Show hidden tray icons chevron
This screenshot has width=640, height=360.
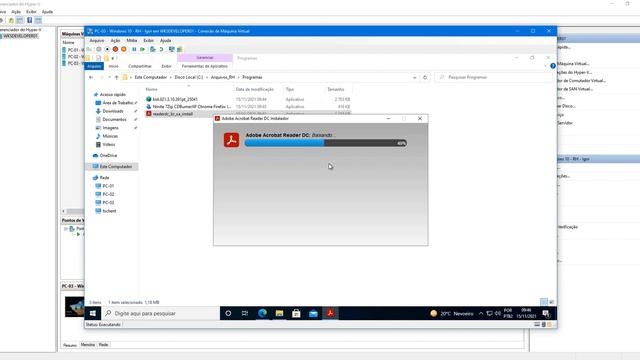481,313
